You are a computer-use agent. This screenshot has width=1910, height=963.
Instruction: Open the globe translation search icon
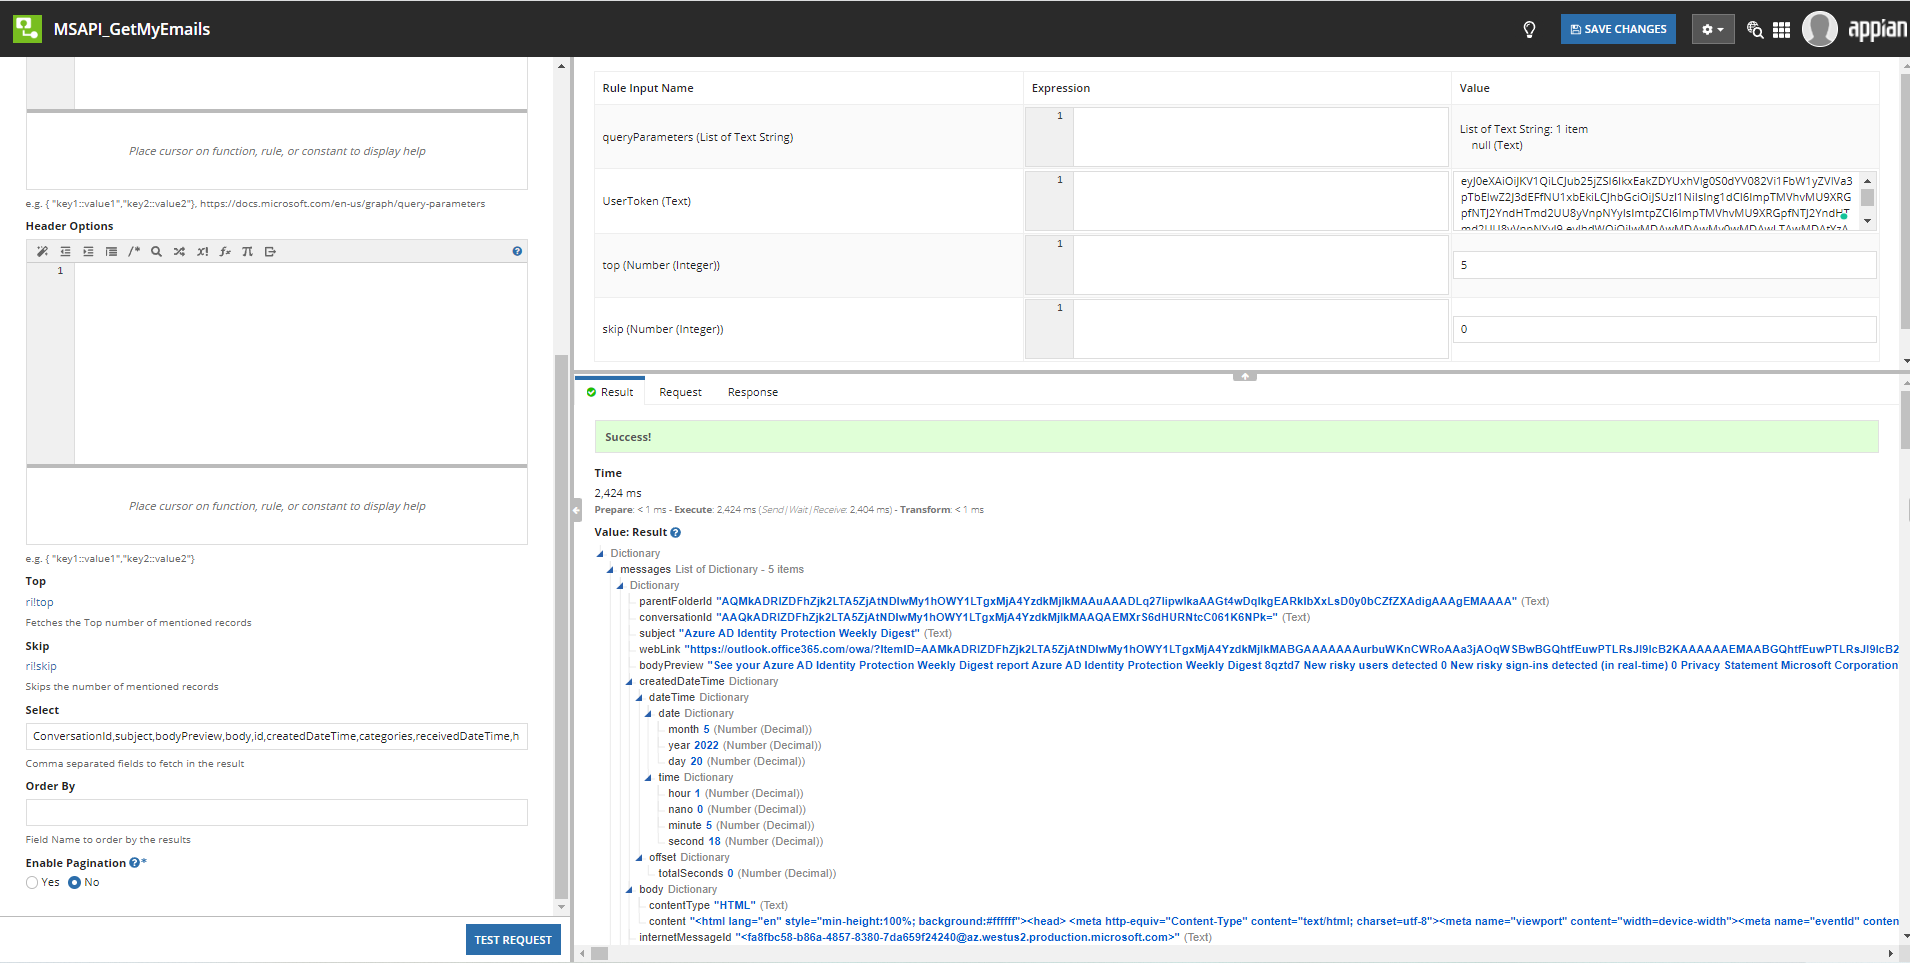point(1754,29)
